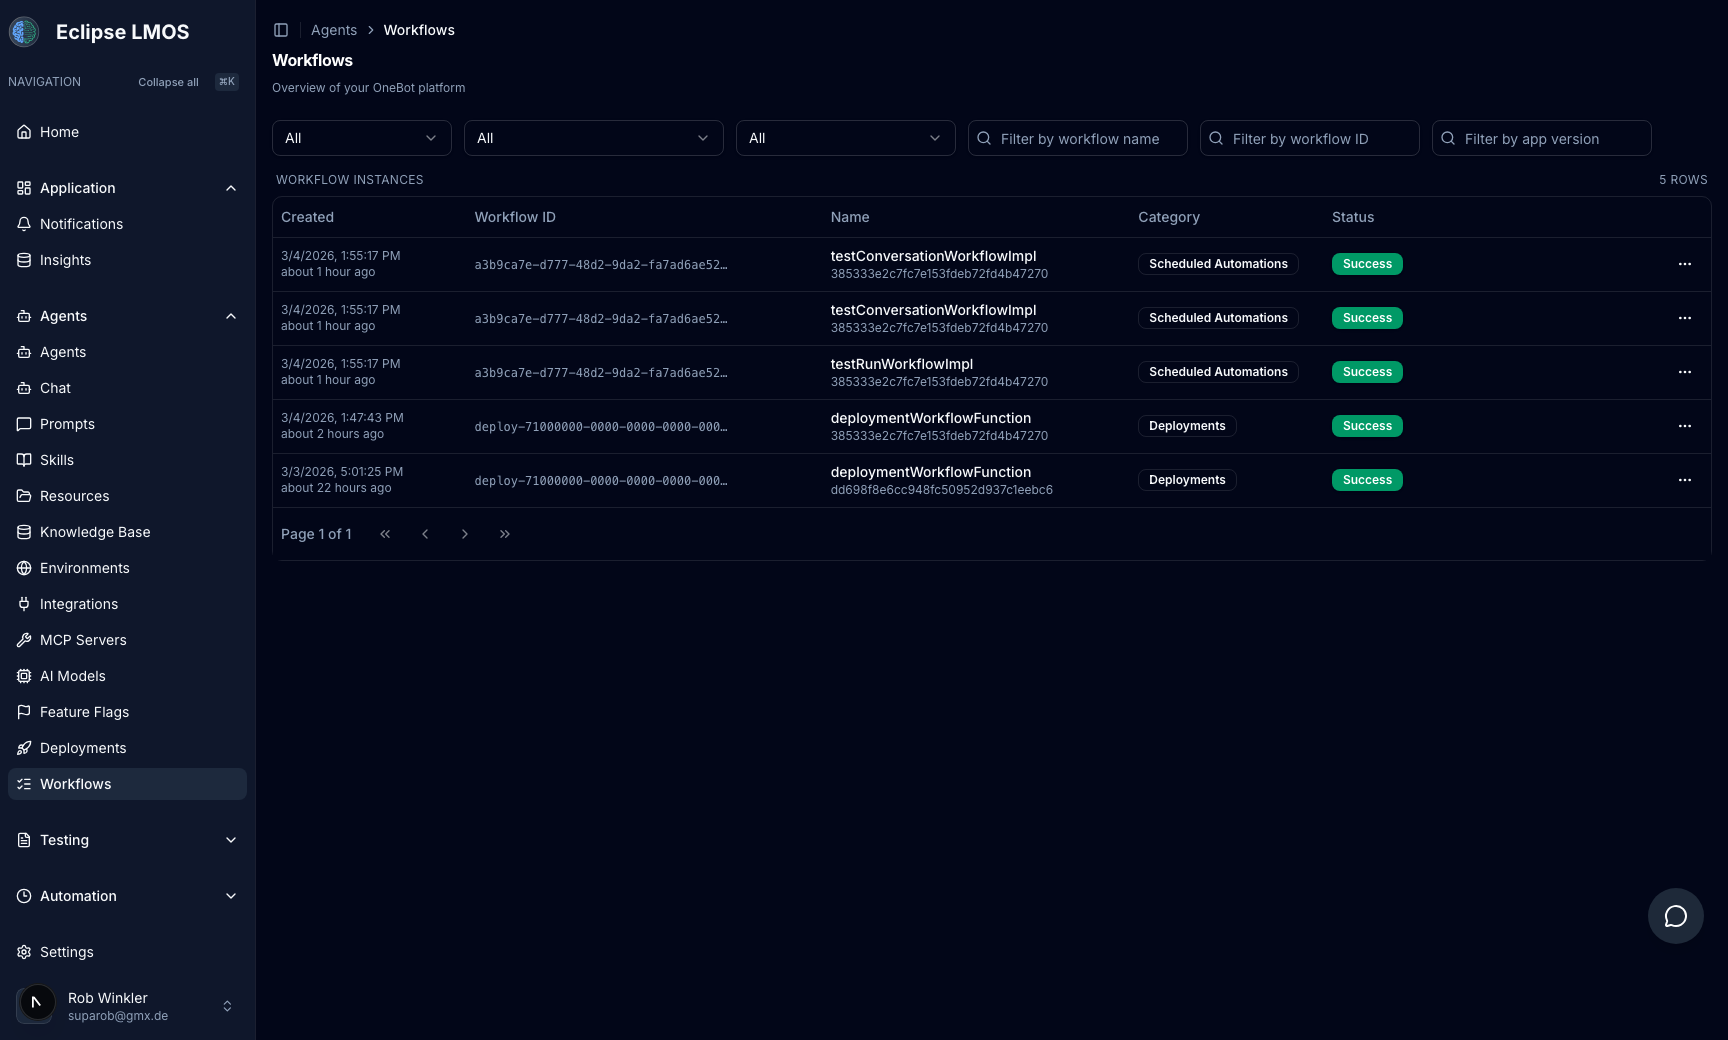Open actions menu for testRunWorkflowImpl row

[x=1685, y=372]
